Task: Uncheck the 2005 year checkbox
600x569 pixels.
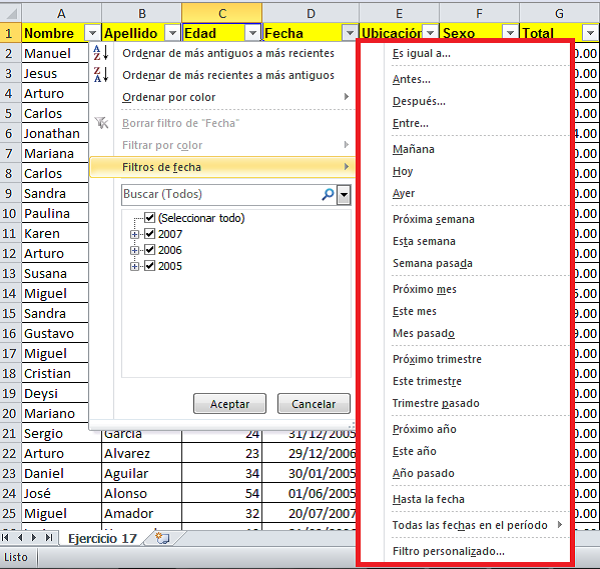Action: [x=149, y=266]
